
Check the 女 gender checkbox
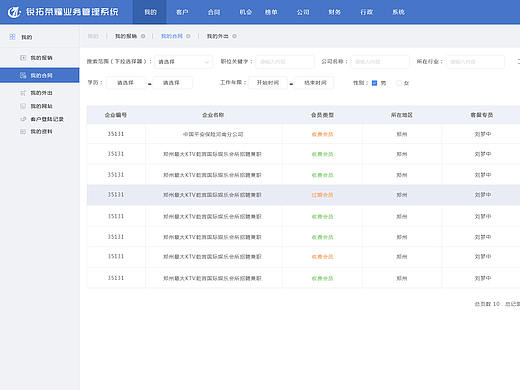pos(398,83)
